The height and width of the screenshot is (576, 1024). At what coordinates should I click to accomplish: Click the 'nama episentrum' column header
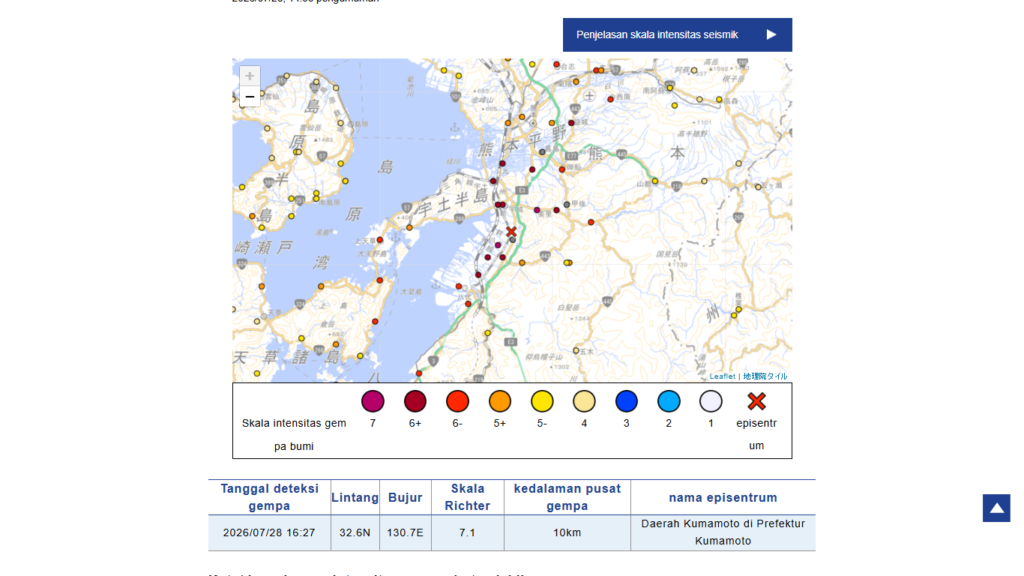[723, 497]
